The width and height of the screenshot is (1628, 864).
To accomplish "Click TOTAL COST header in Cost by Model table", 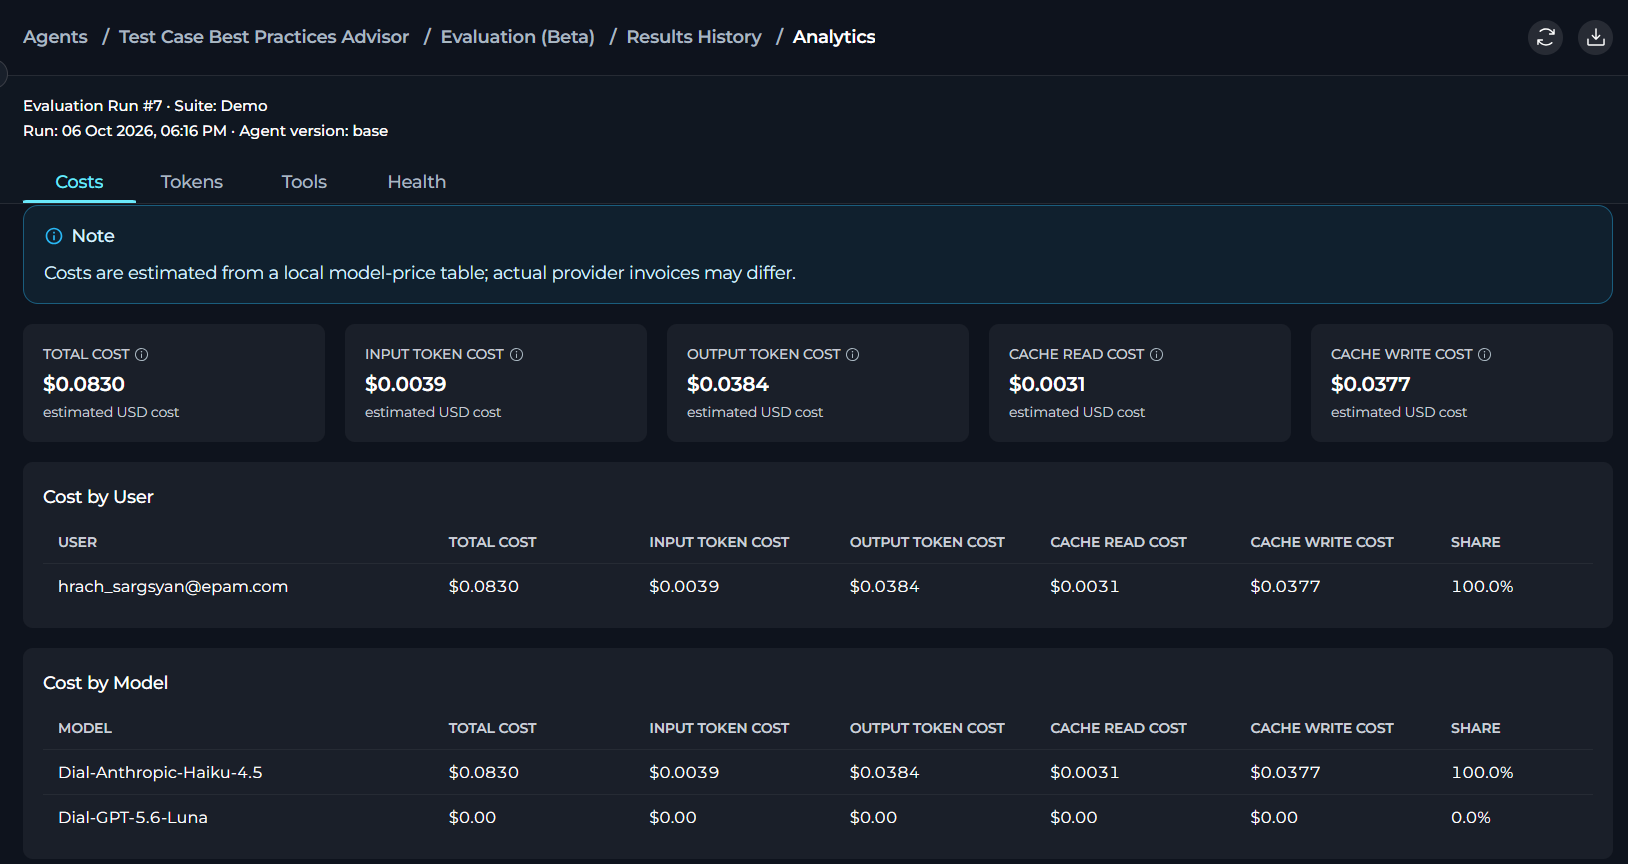I will (493, 728).
